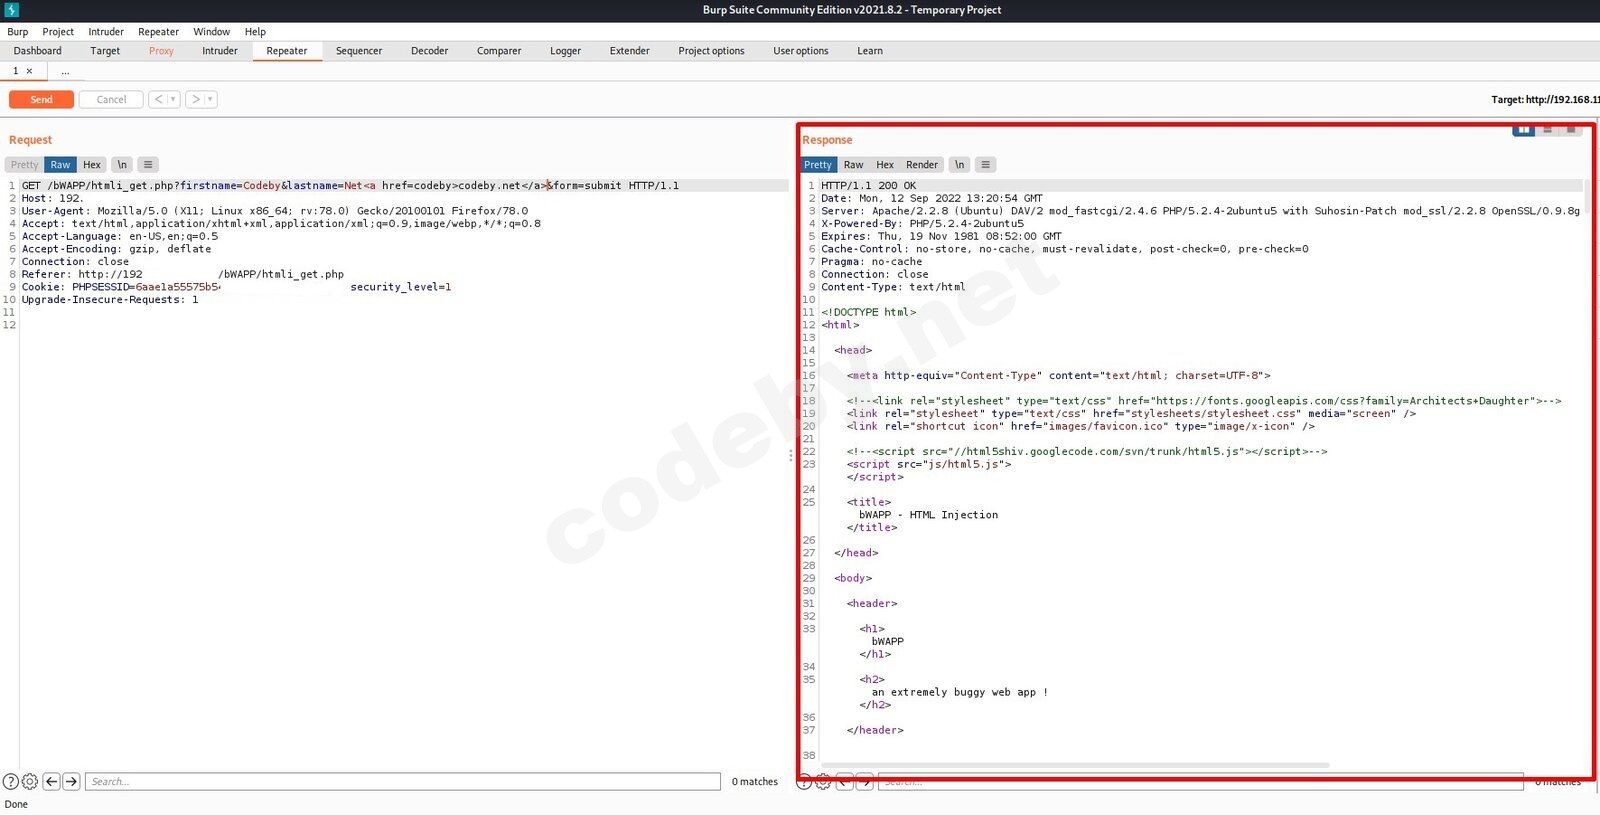Toggle non-printable chars (\n) in request
The height and width of the screenshot is (815, 1600).
tap(122, 165)
